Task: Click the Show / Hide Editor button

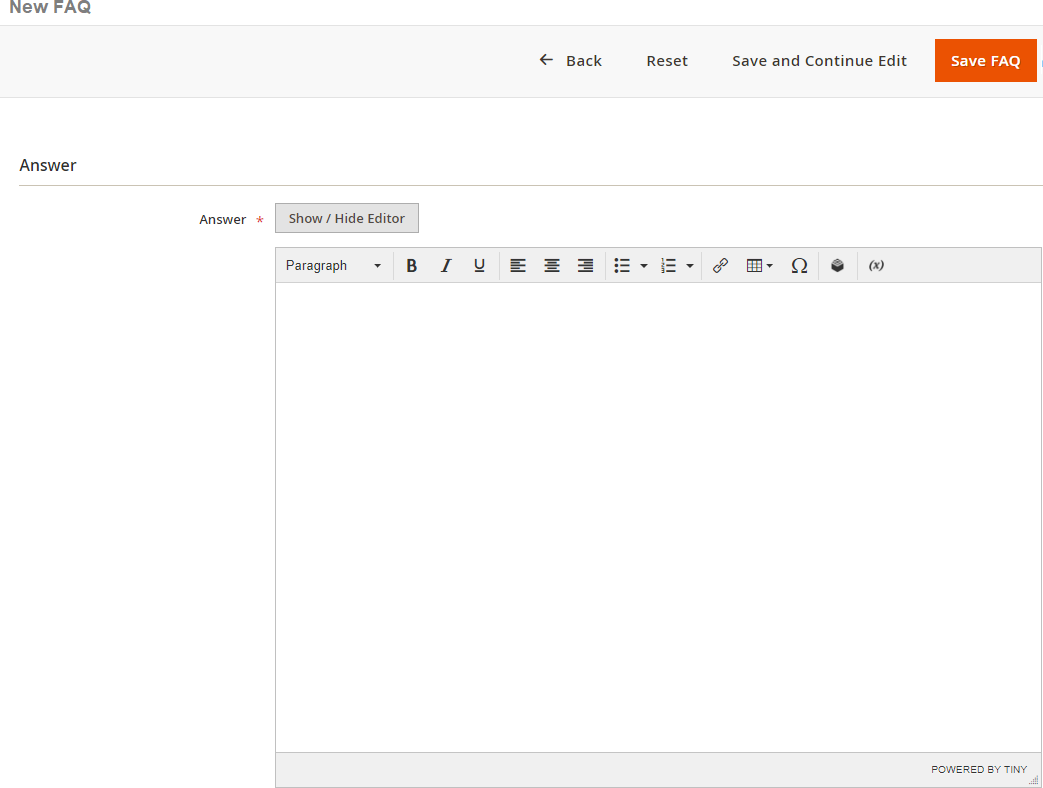Action: (x=347, y=218)
